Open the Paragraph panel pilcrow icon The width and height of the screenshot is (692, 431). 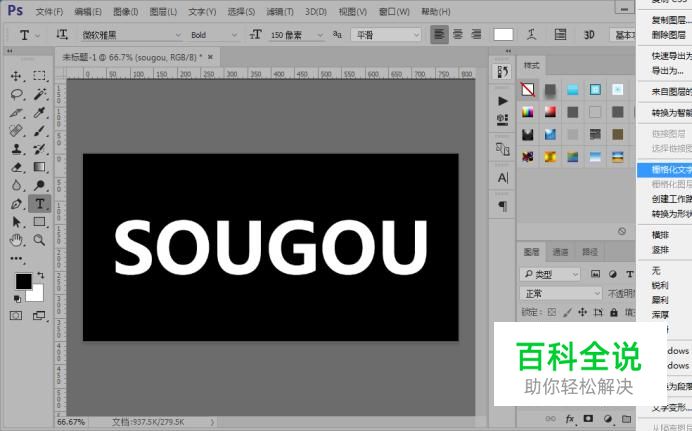click(x=503, y=206)
